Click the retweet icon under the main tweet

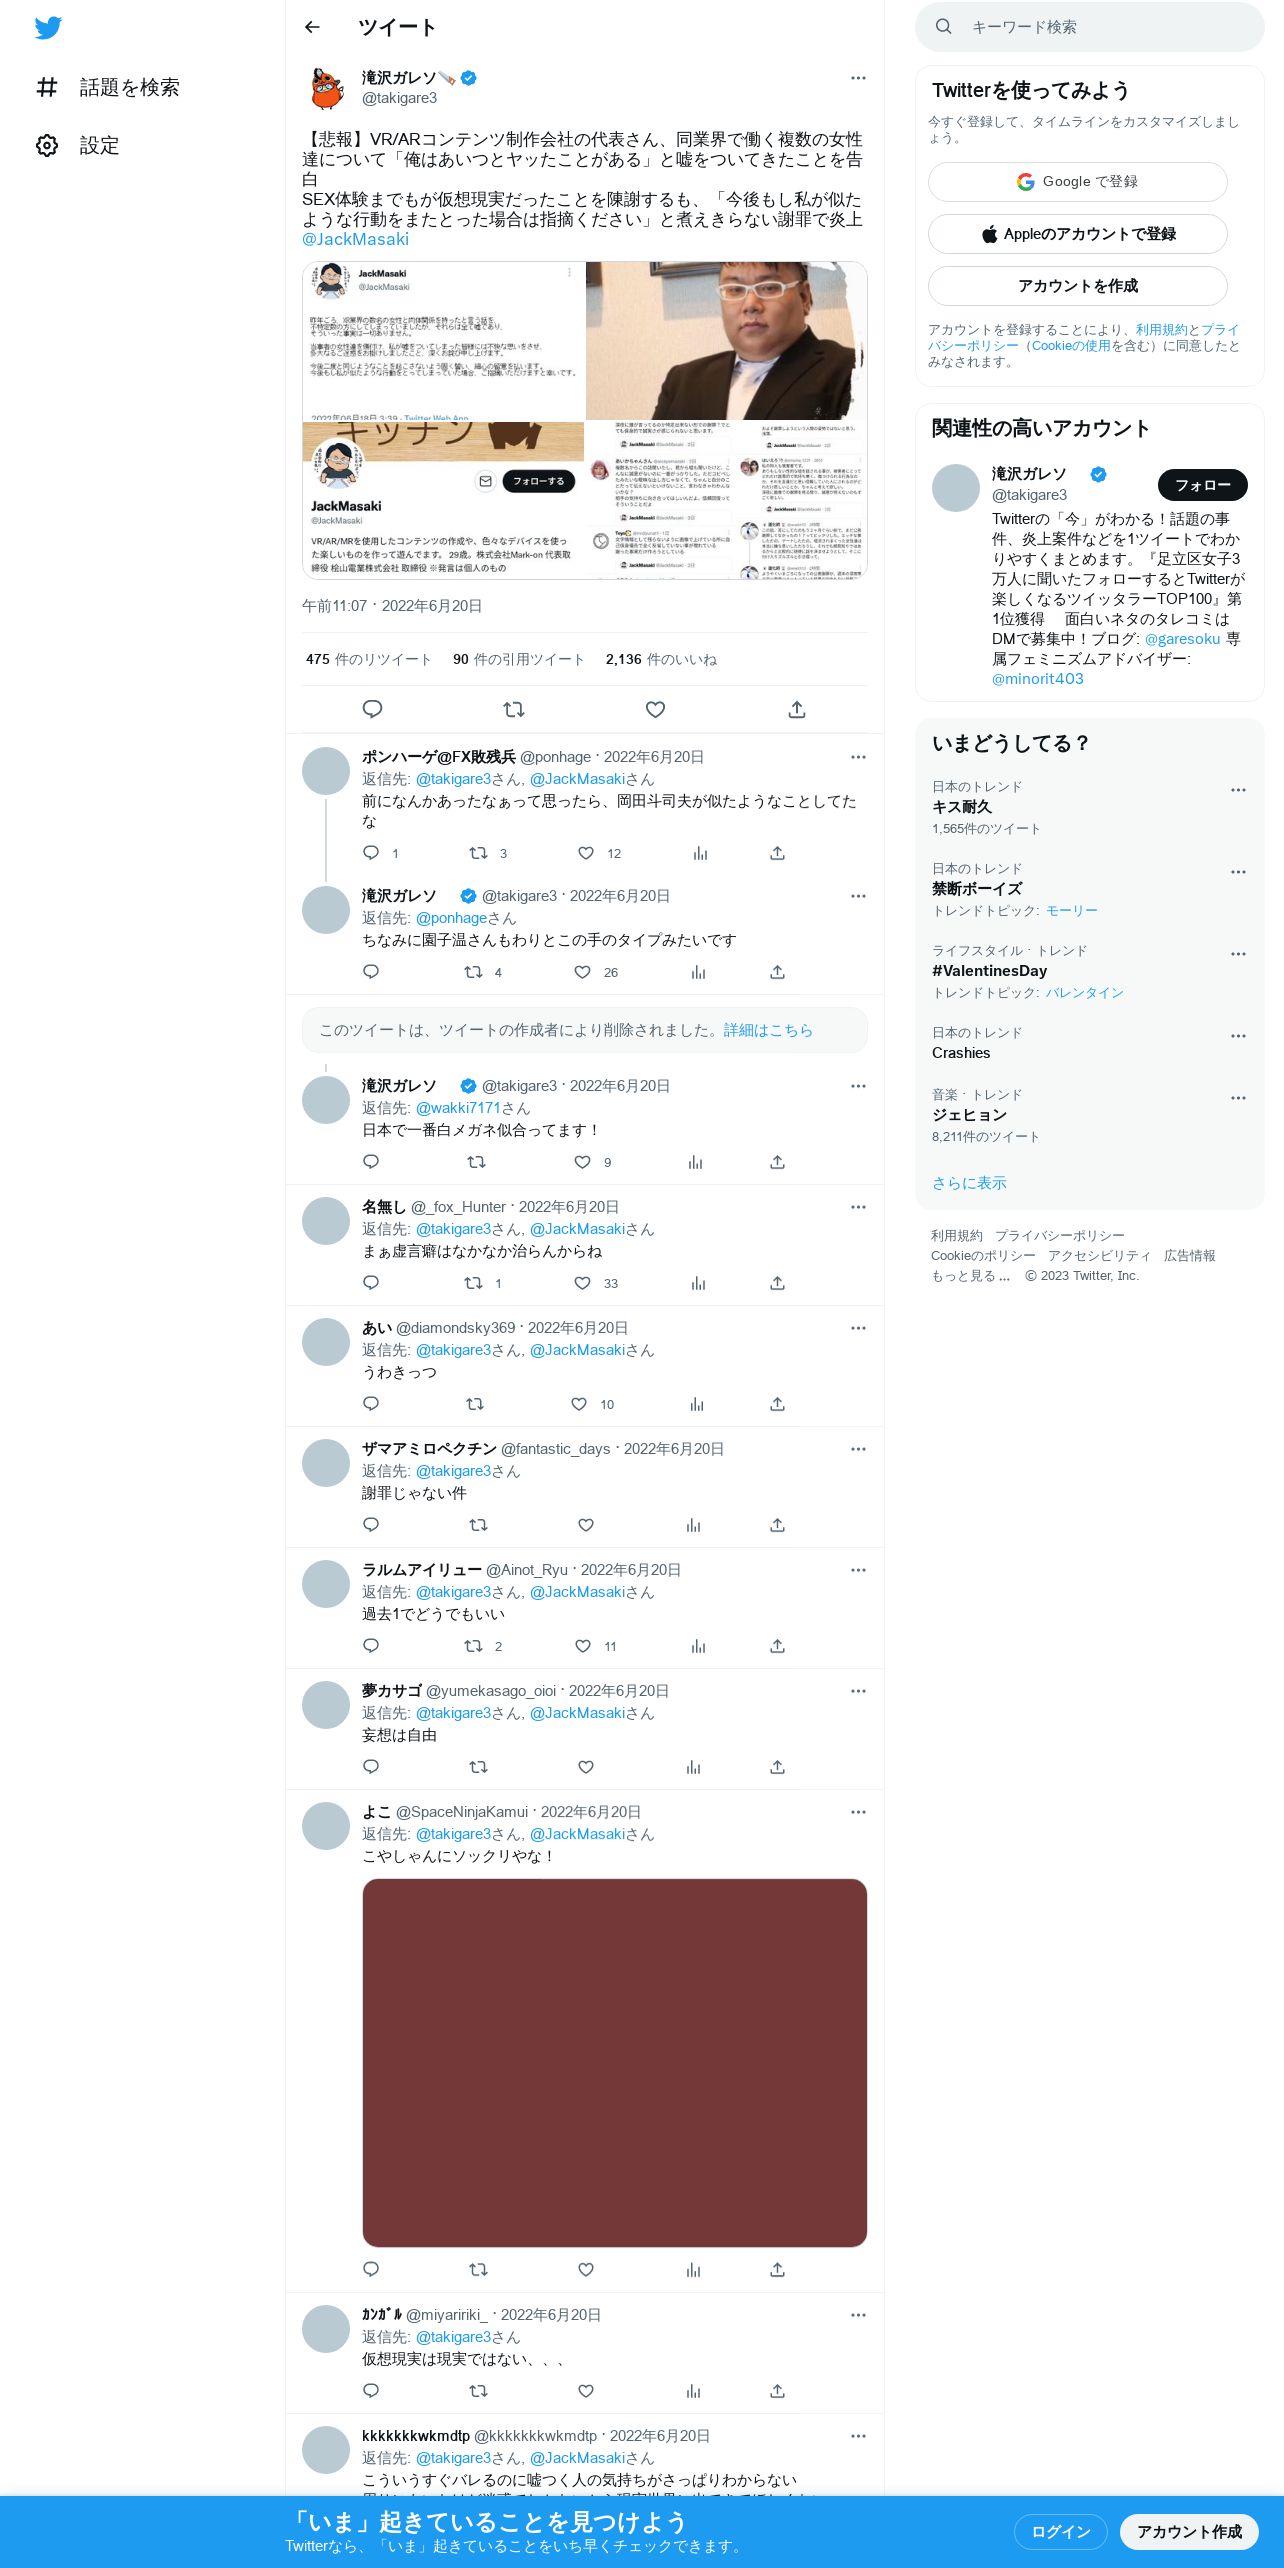[514, 709]
